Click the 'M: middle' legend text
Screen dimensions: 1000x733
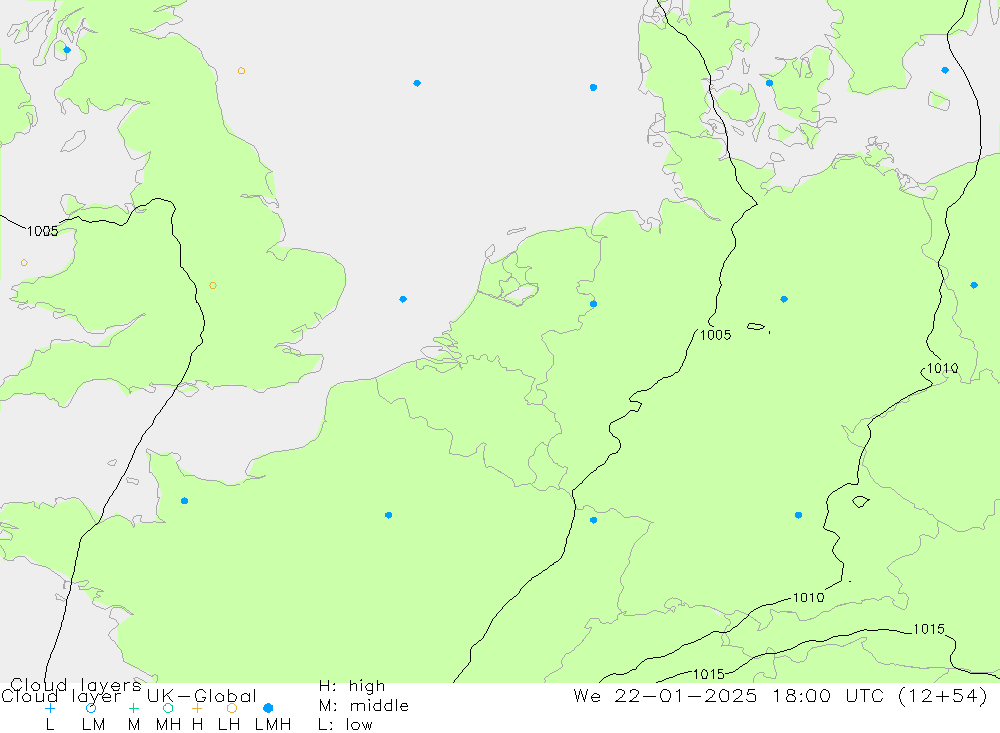coord(364,706)
